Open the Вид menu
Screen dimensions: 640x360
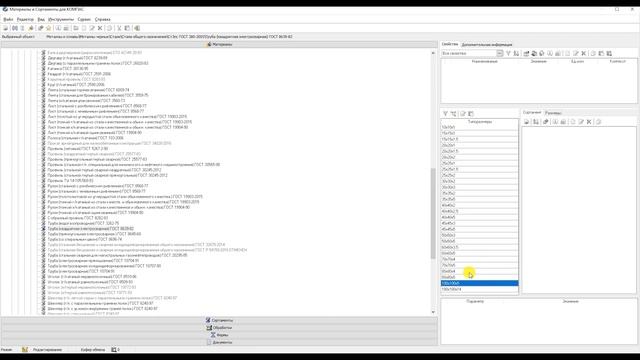(41, 19)
